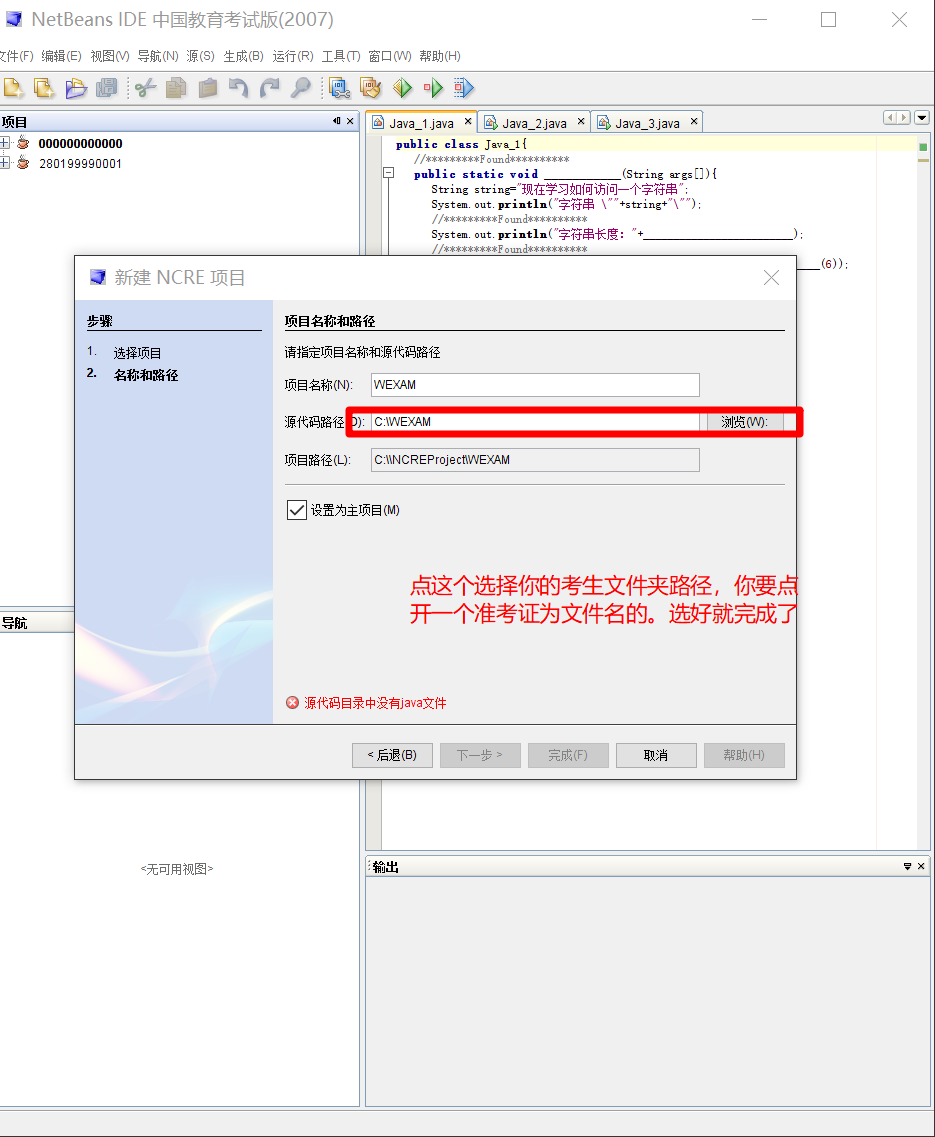This screenshot has width=935, height=1137.
Task: Close the Java_3.java tab
Action: pyautogui.click(x=694, y=121)
